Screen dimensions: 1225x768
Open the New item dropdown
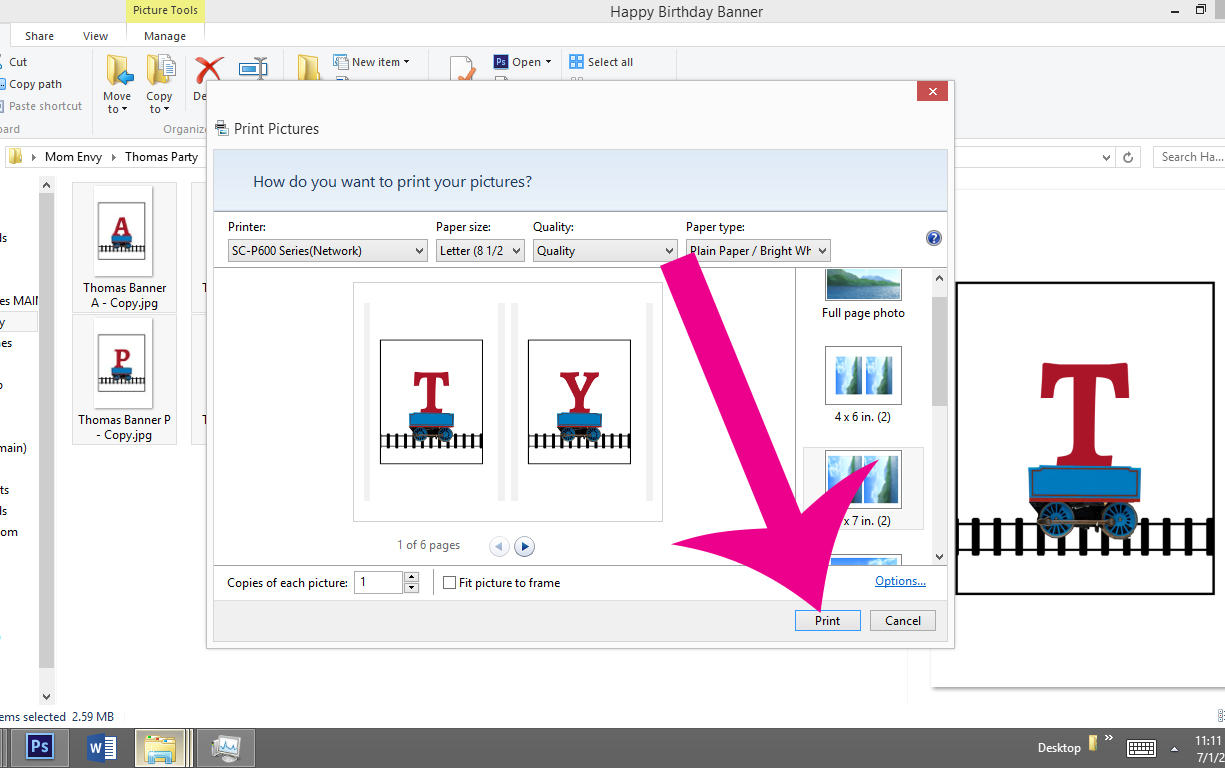click(x=372, y=62)
